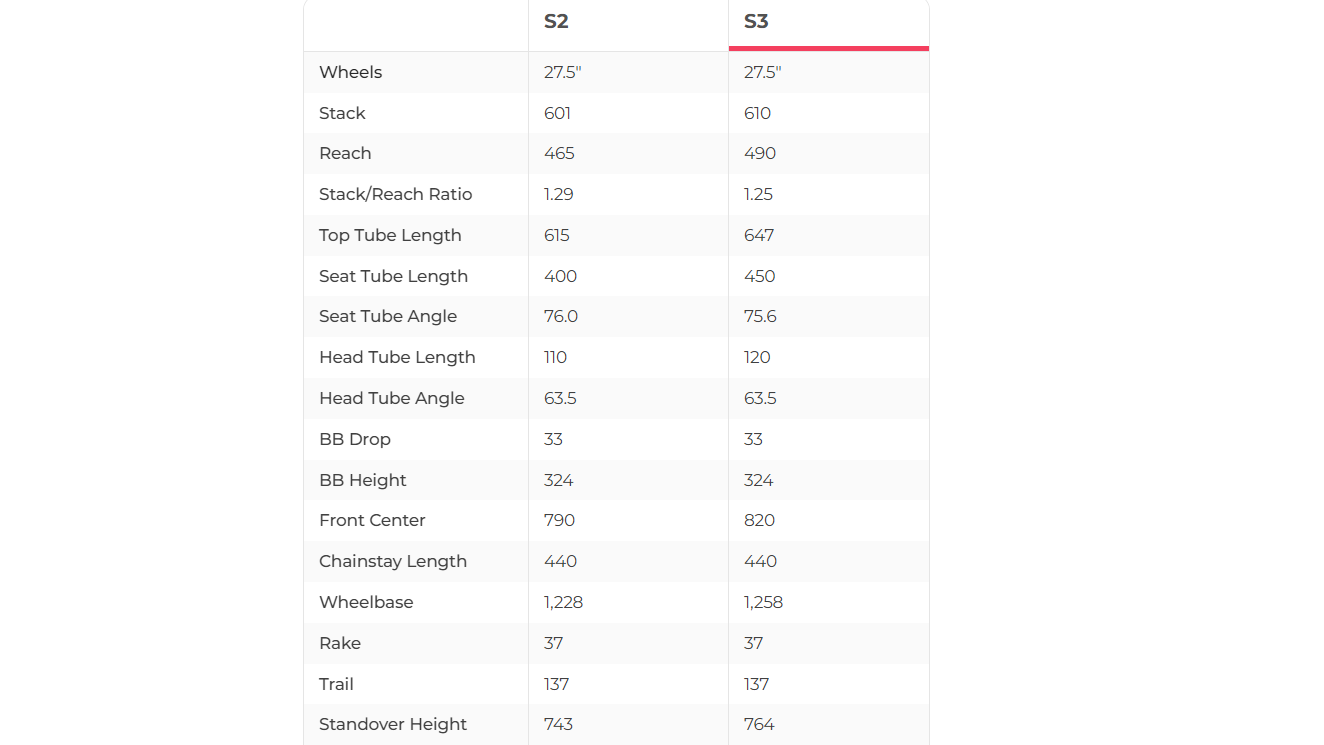Click the S3 Reach value 490

tap(760, 153)
